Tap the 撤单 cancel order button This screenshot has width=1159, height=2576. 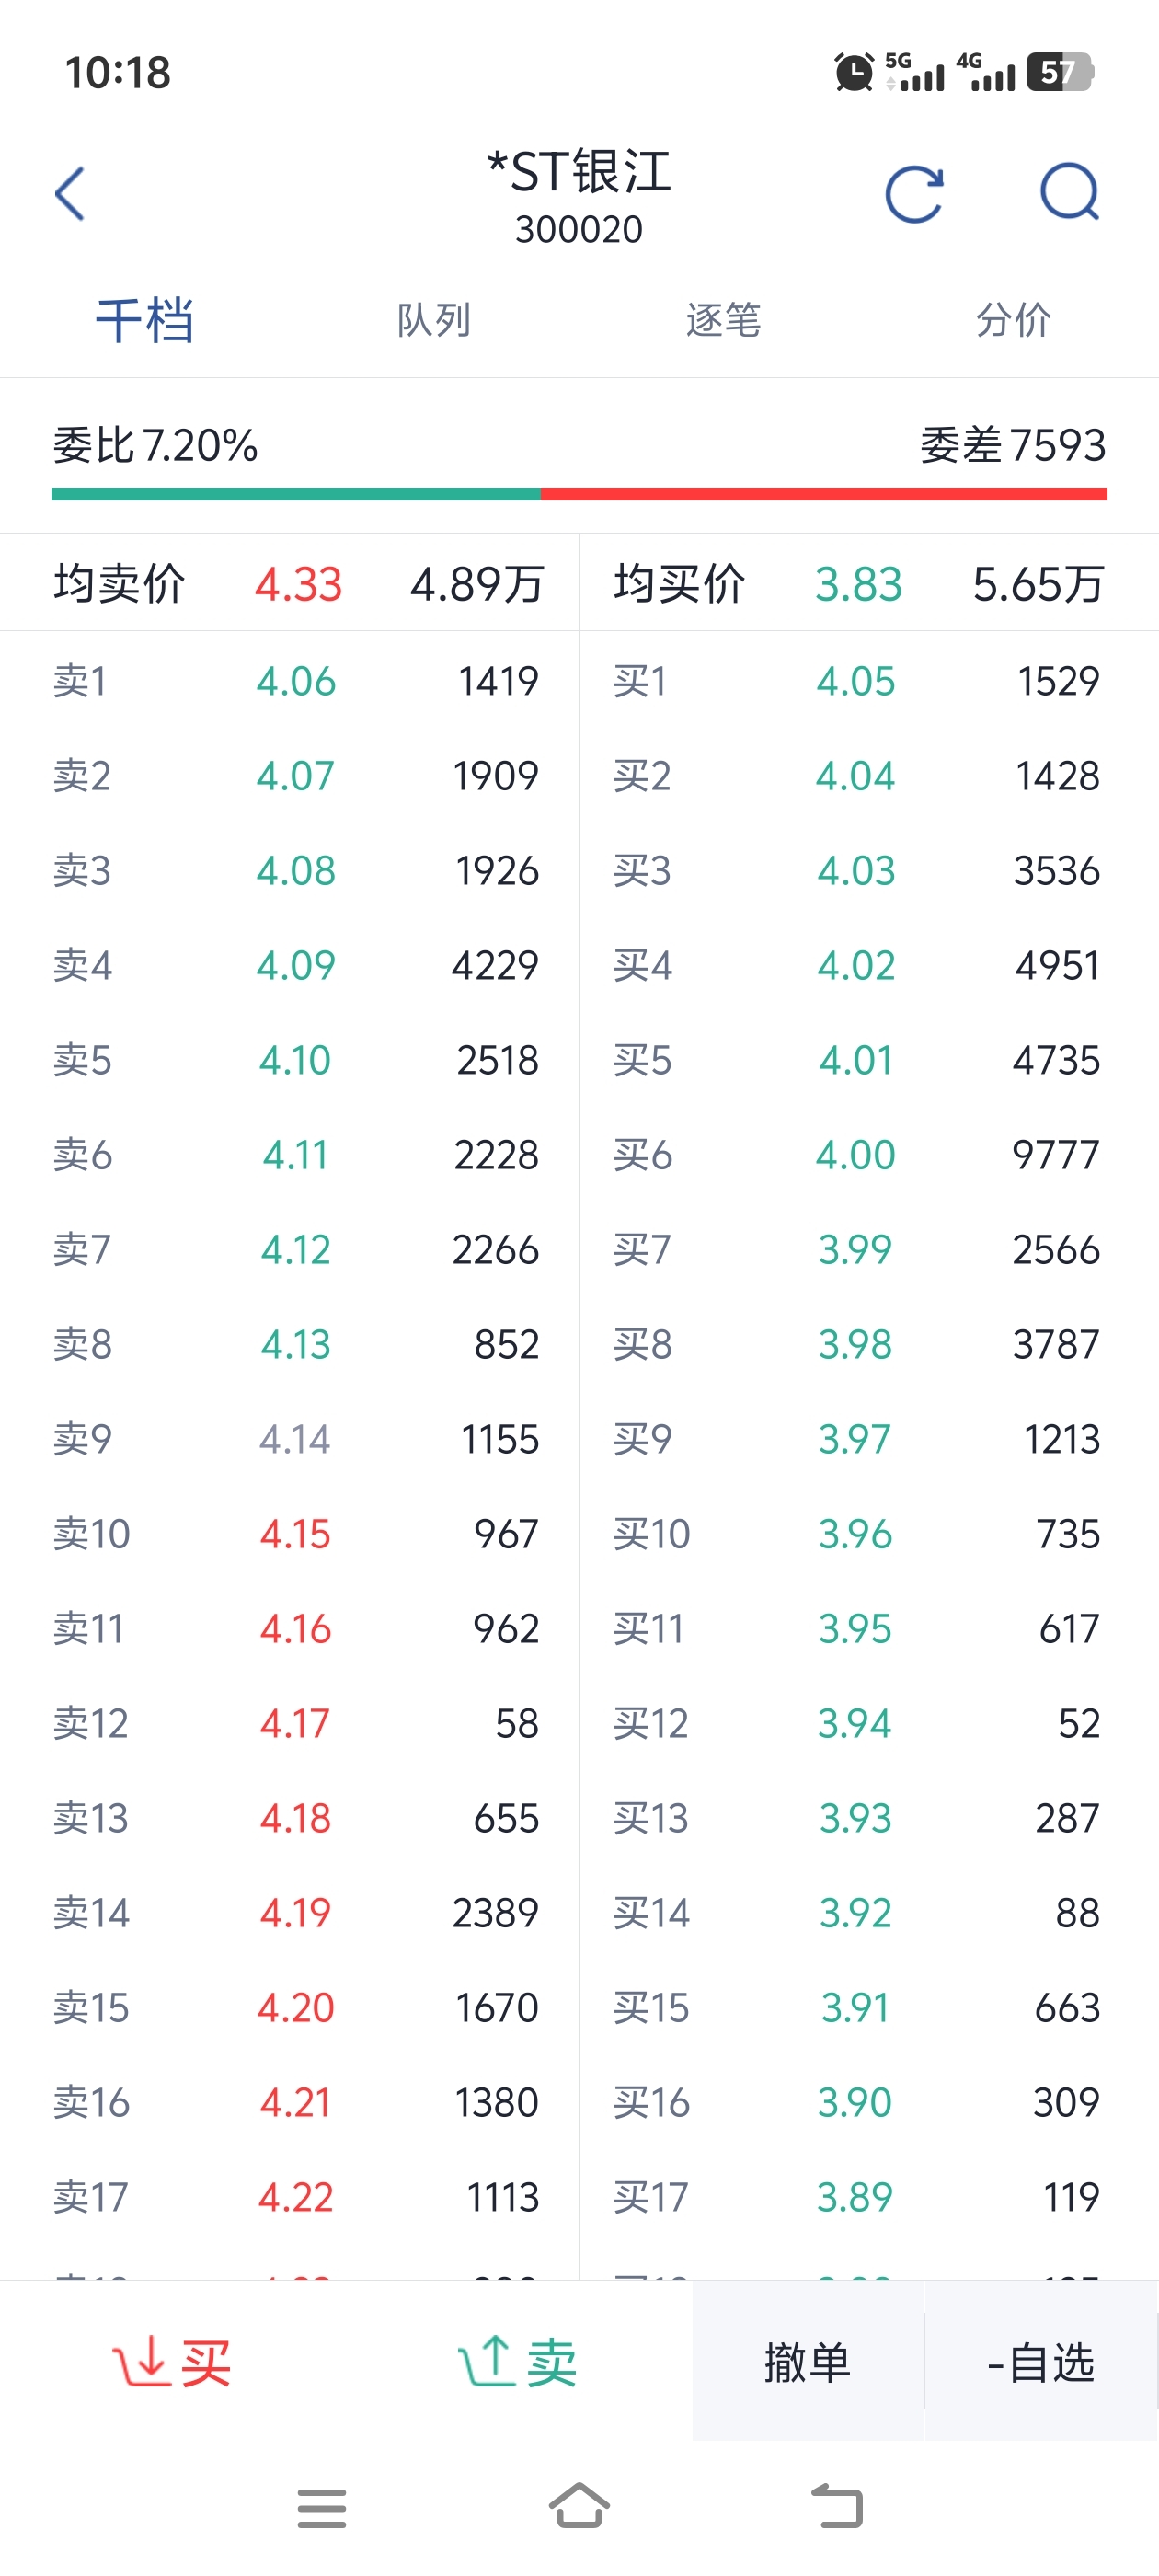tap(808, 2362)
